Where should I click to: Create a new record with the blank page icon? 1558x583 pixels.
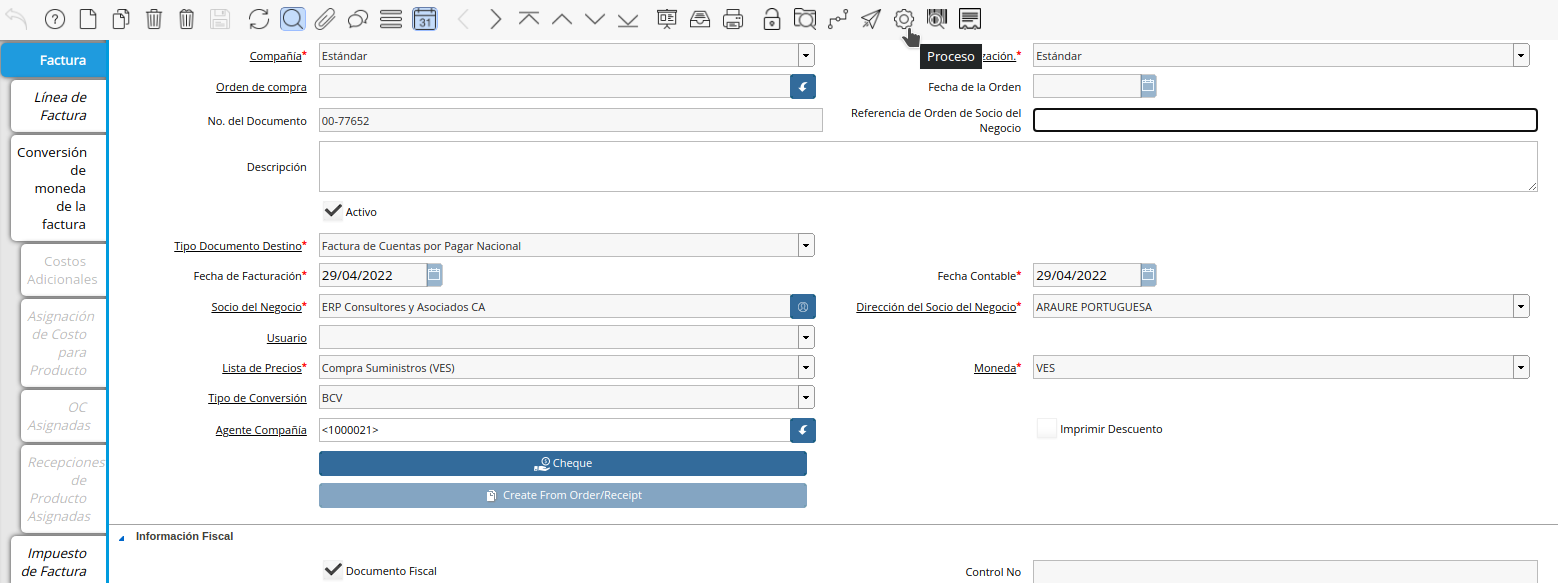(x=88, y=19)
